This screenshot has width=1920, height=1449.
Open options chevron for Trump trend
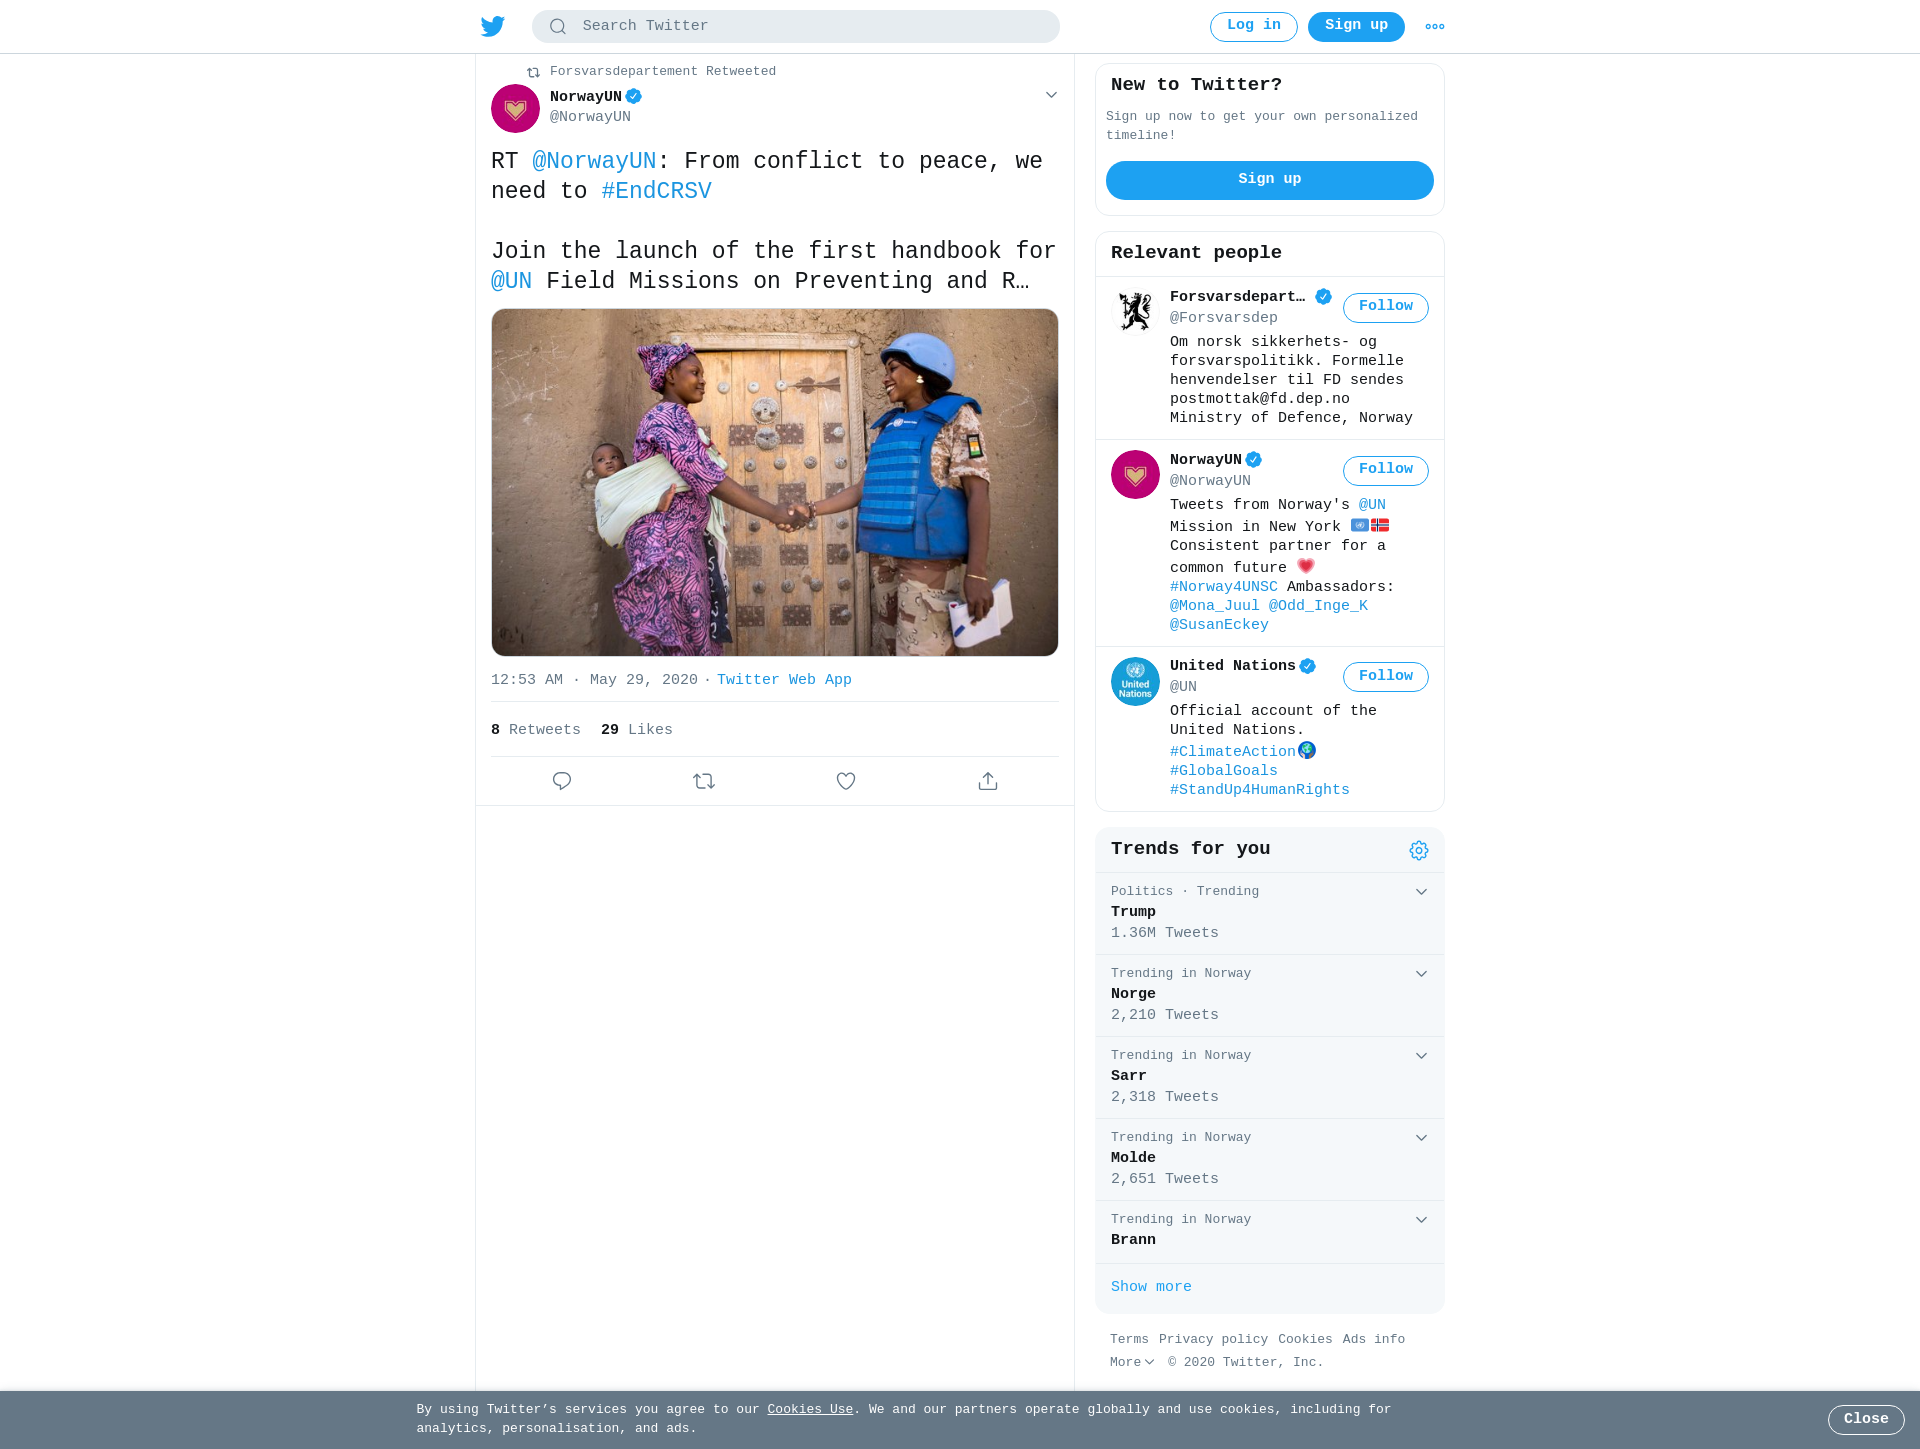point(1421,892)
